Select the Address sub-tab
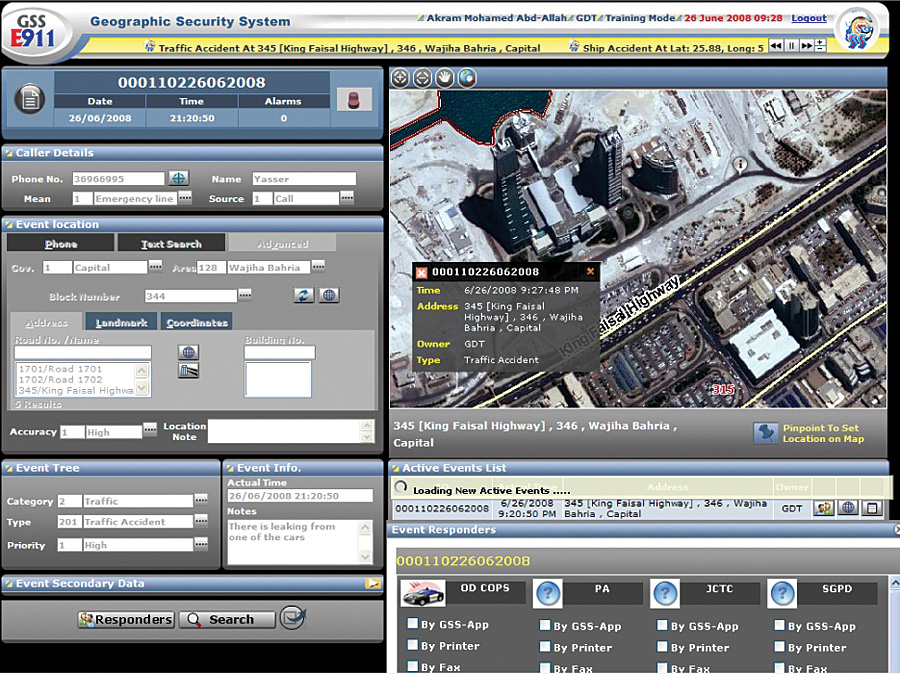The height and width of the screenshot is (674, 900). pyautogui.click(x=46, y=322)
